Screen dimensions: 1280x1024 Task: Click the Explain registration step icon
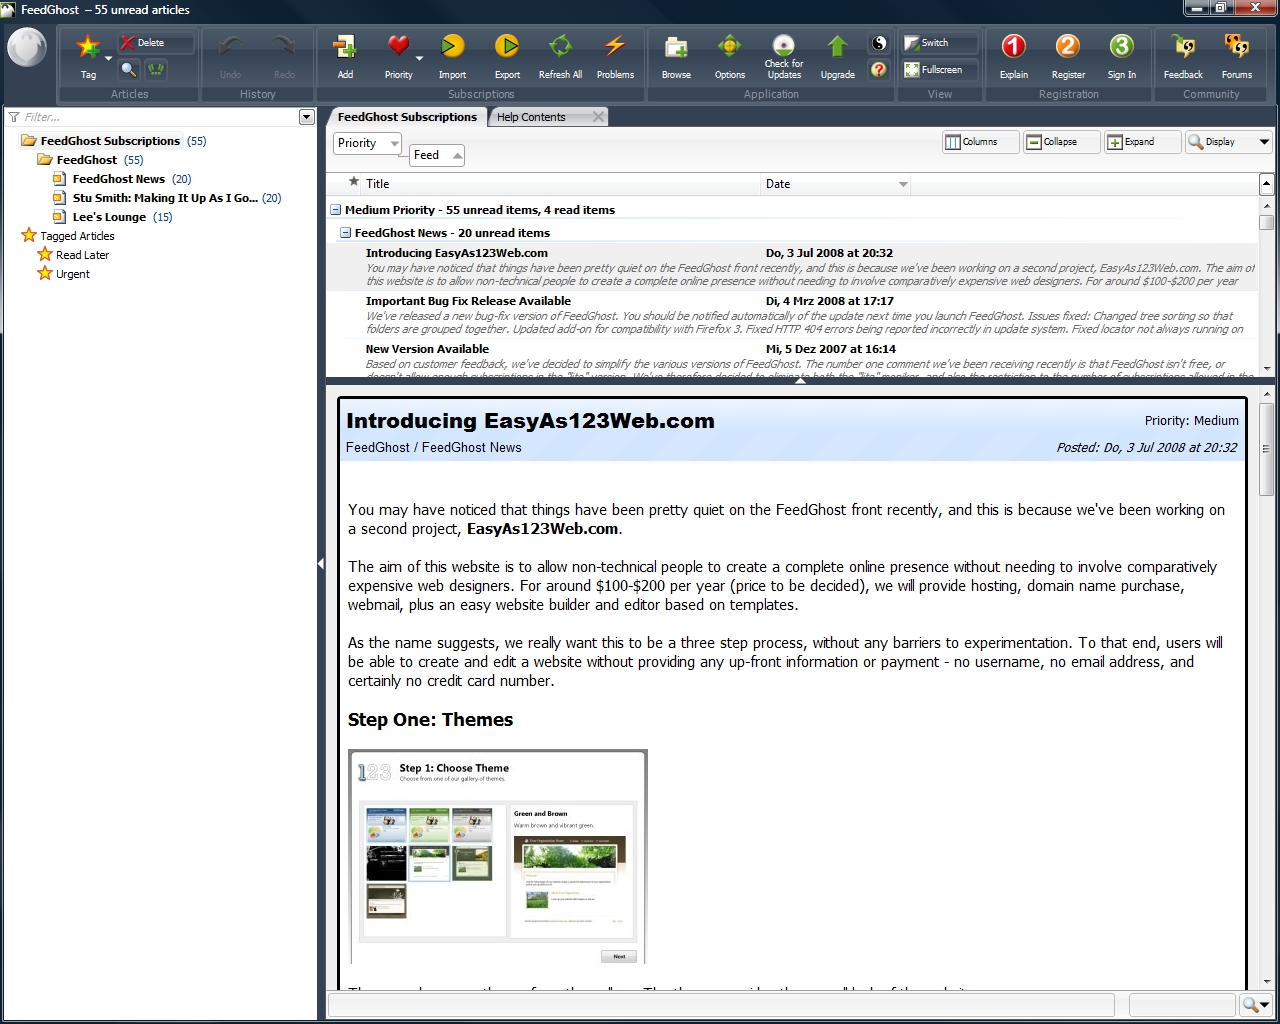click(x=1013, y=48)
